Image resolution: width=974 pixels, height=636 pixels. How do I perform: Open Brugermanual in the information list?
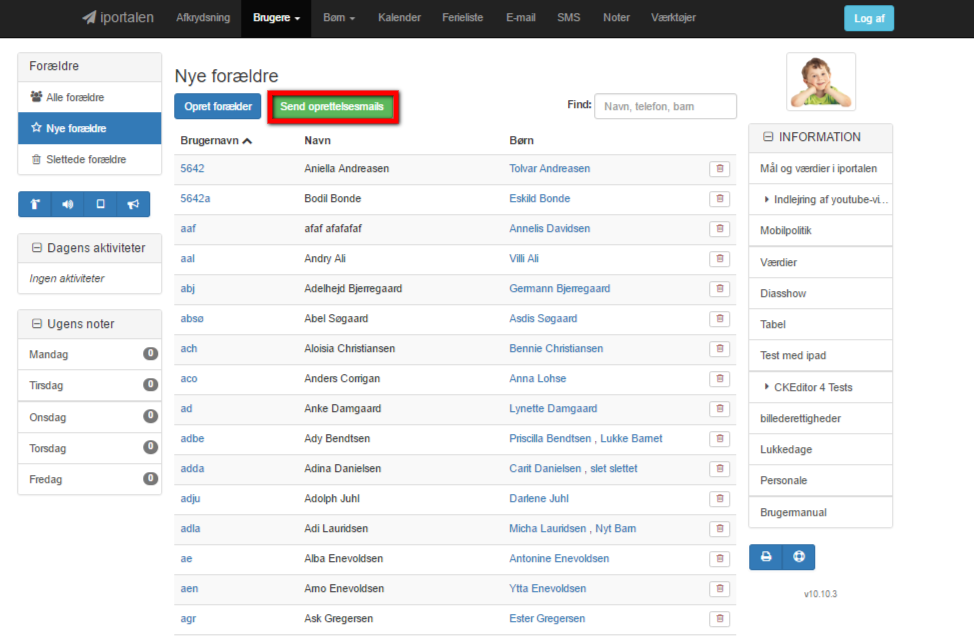(x=821, y=512)
